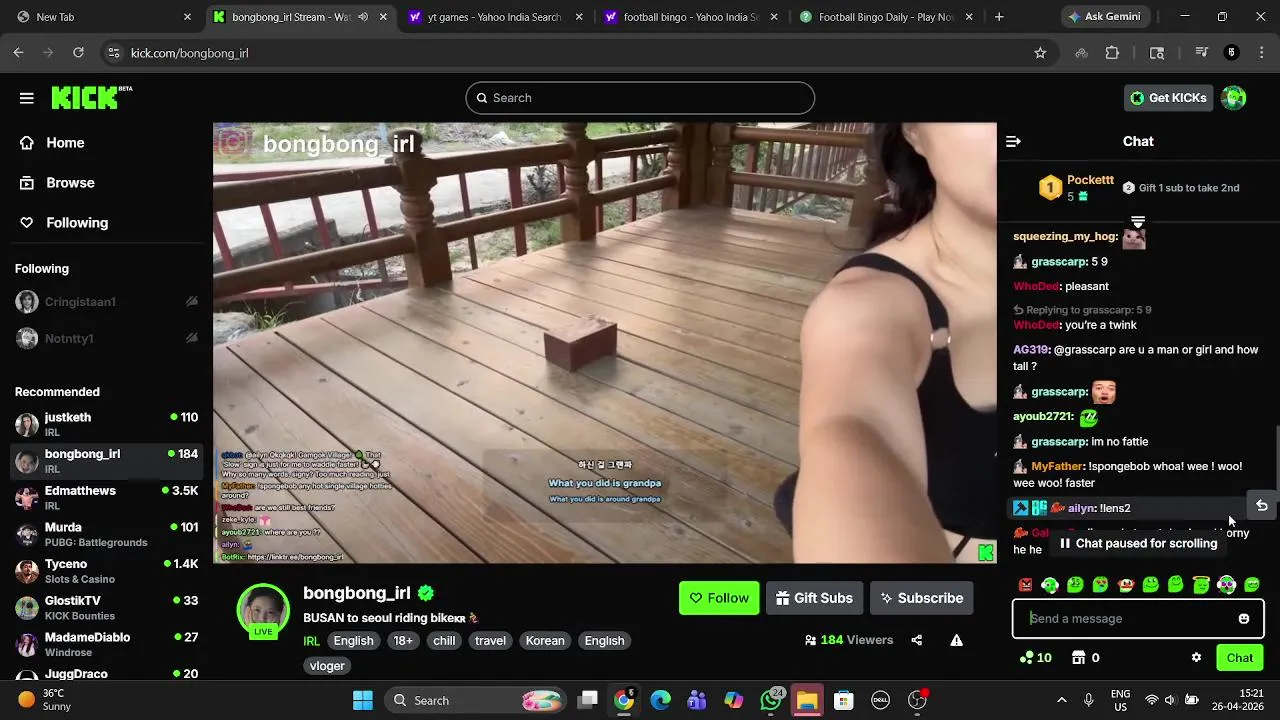Open the user profile avatar menu

(1234, 98)
